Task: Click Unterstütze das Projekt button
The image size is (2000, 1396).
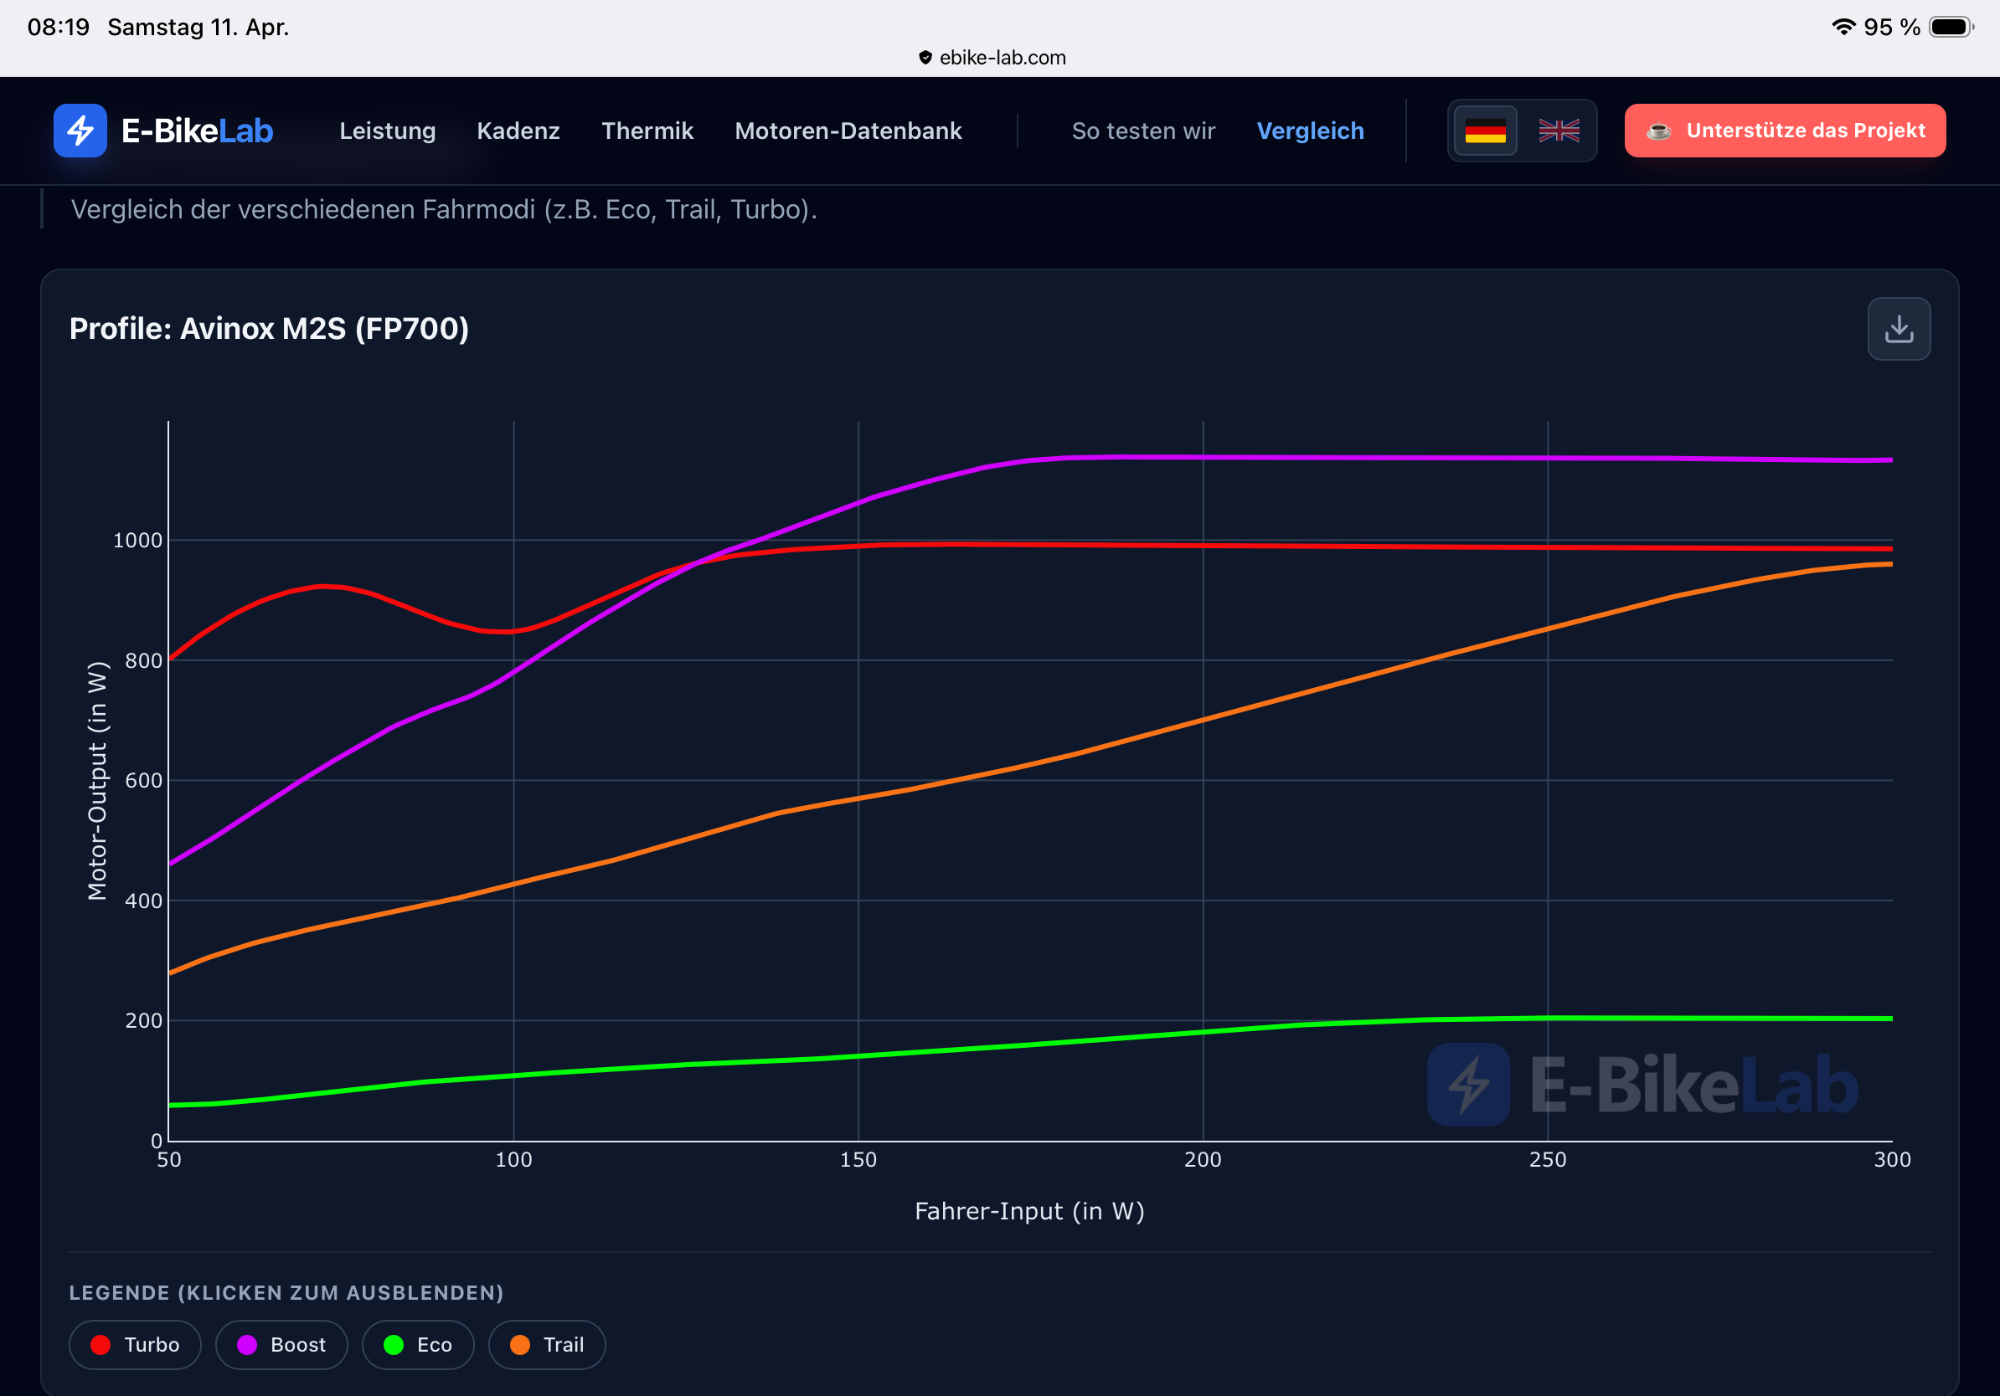Action: tap(1785, 131)
